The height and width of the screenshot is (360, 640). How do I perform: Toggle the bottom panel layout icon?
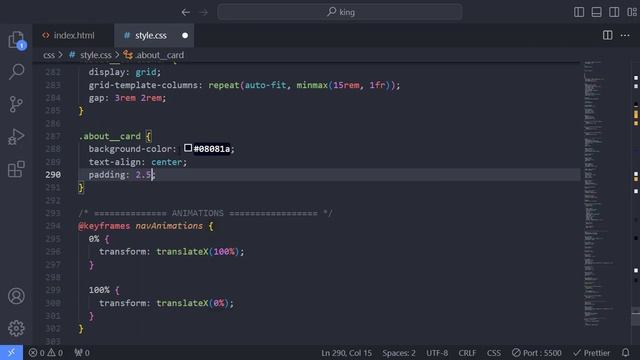click(x=596, y=12)
